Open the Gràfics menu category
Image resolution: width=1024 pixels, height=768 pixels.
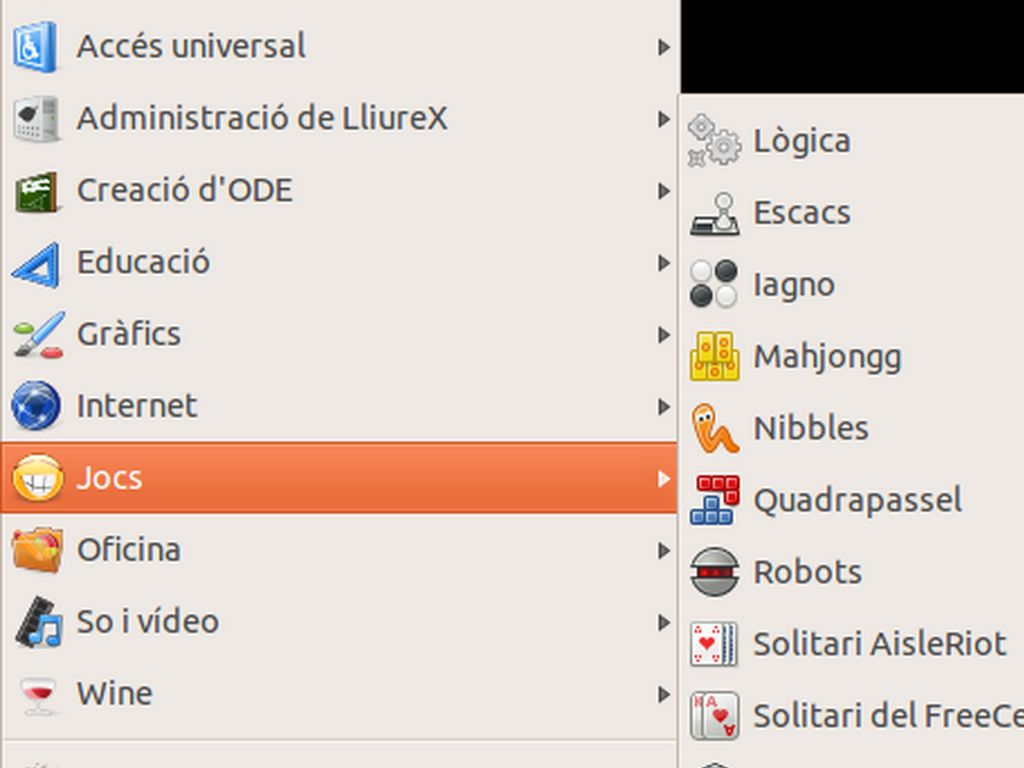[x=339, y=334]
